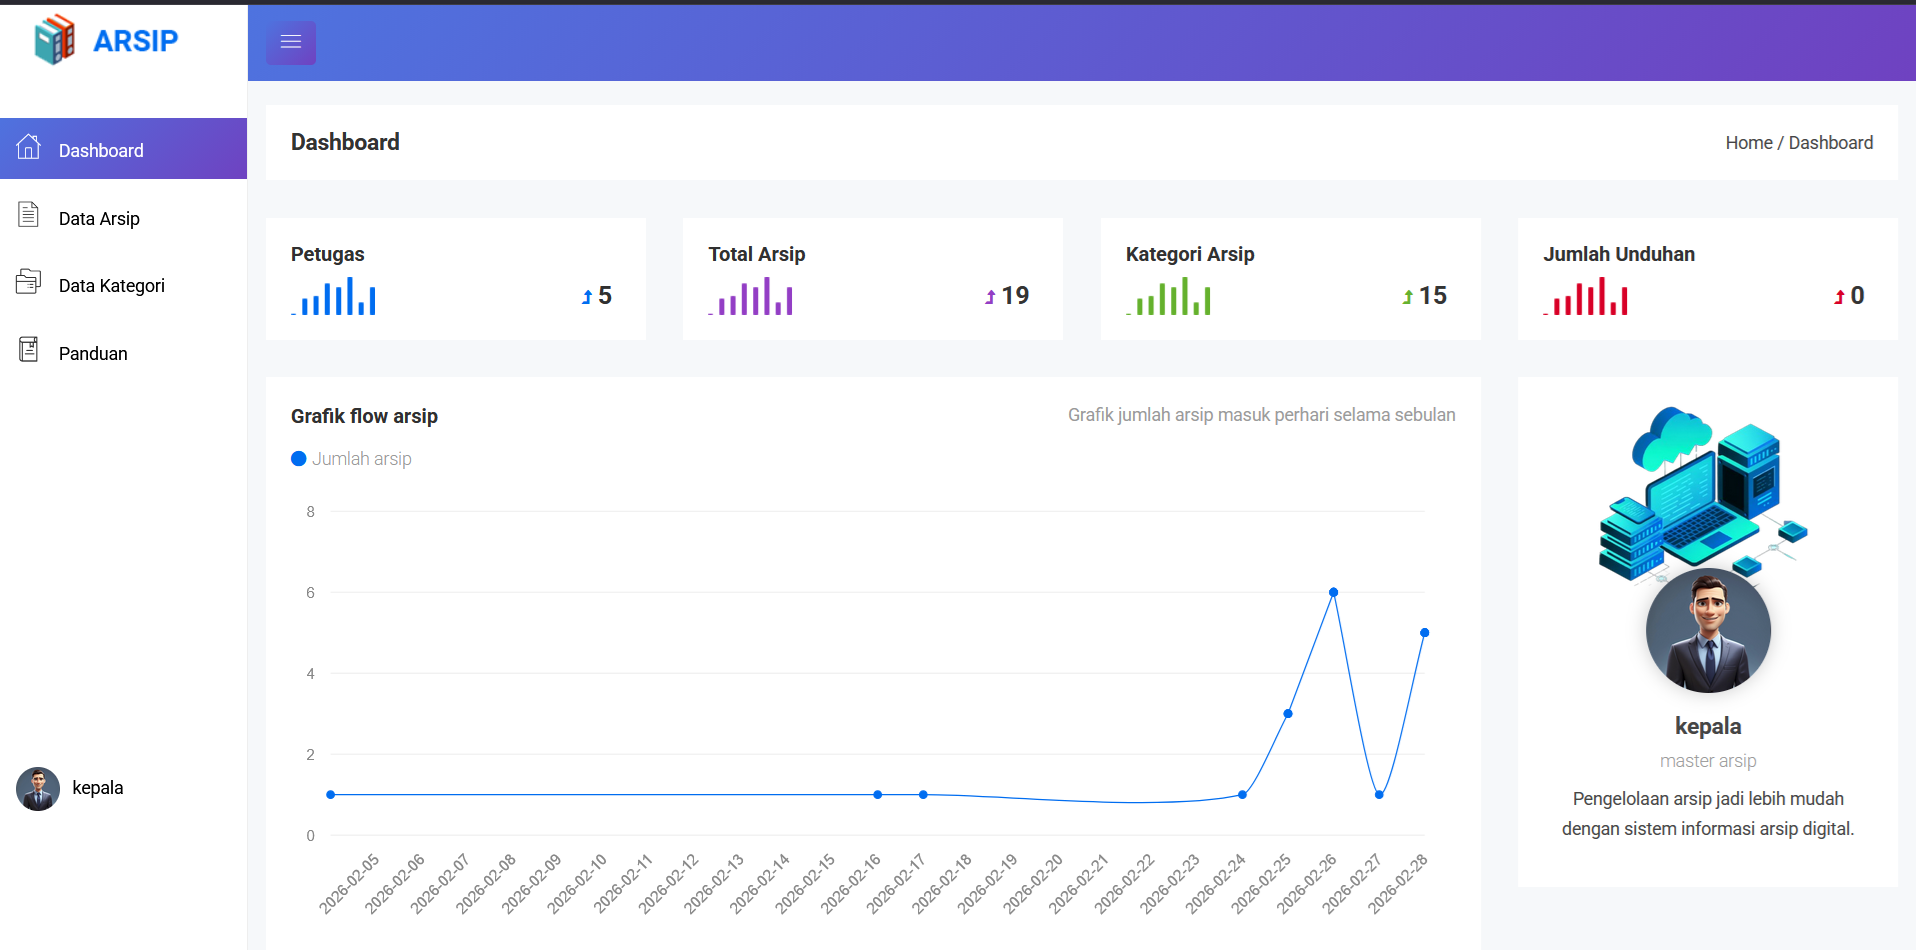Click the Dashboard breadcrumb text
Screen dimensions: 1916x950
pyautogui.click(x=1830, y=143)
